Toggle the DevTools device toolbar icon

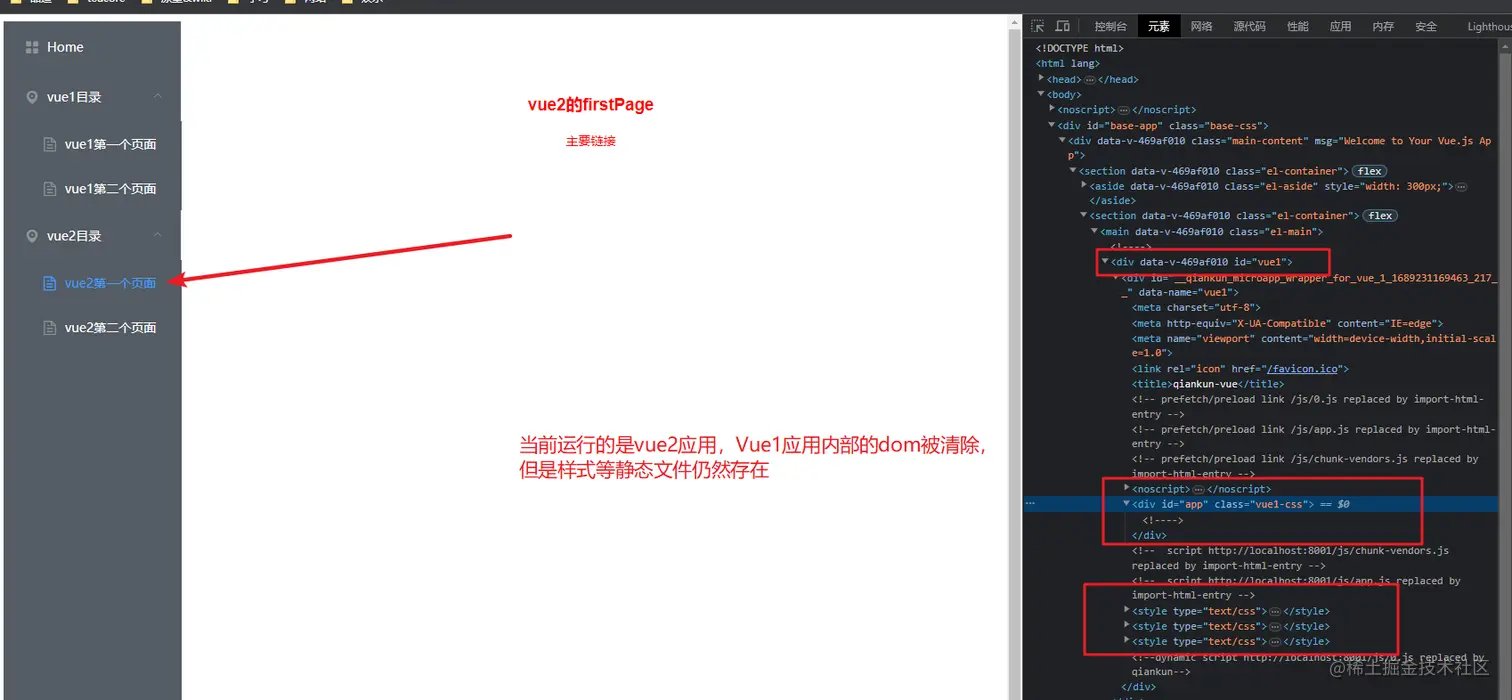point(1062,26)
